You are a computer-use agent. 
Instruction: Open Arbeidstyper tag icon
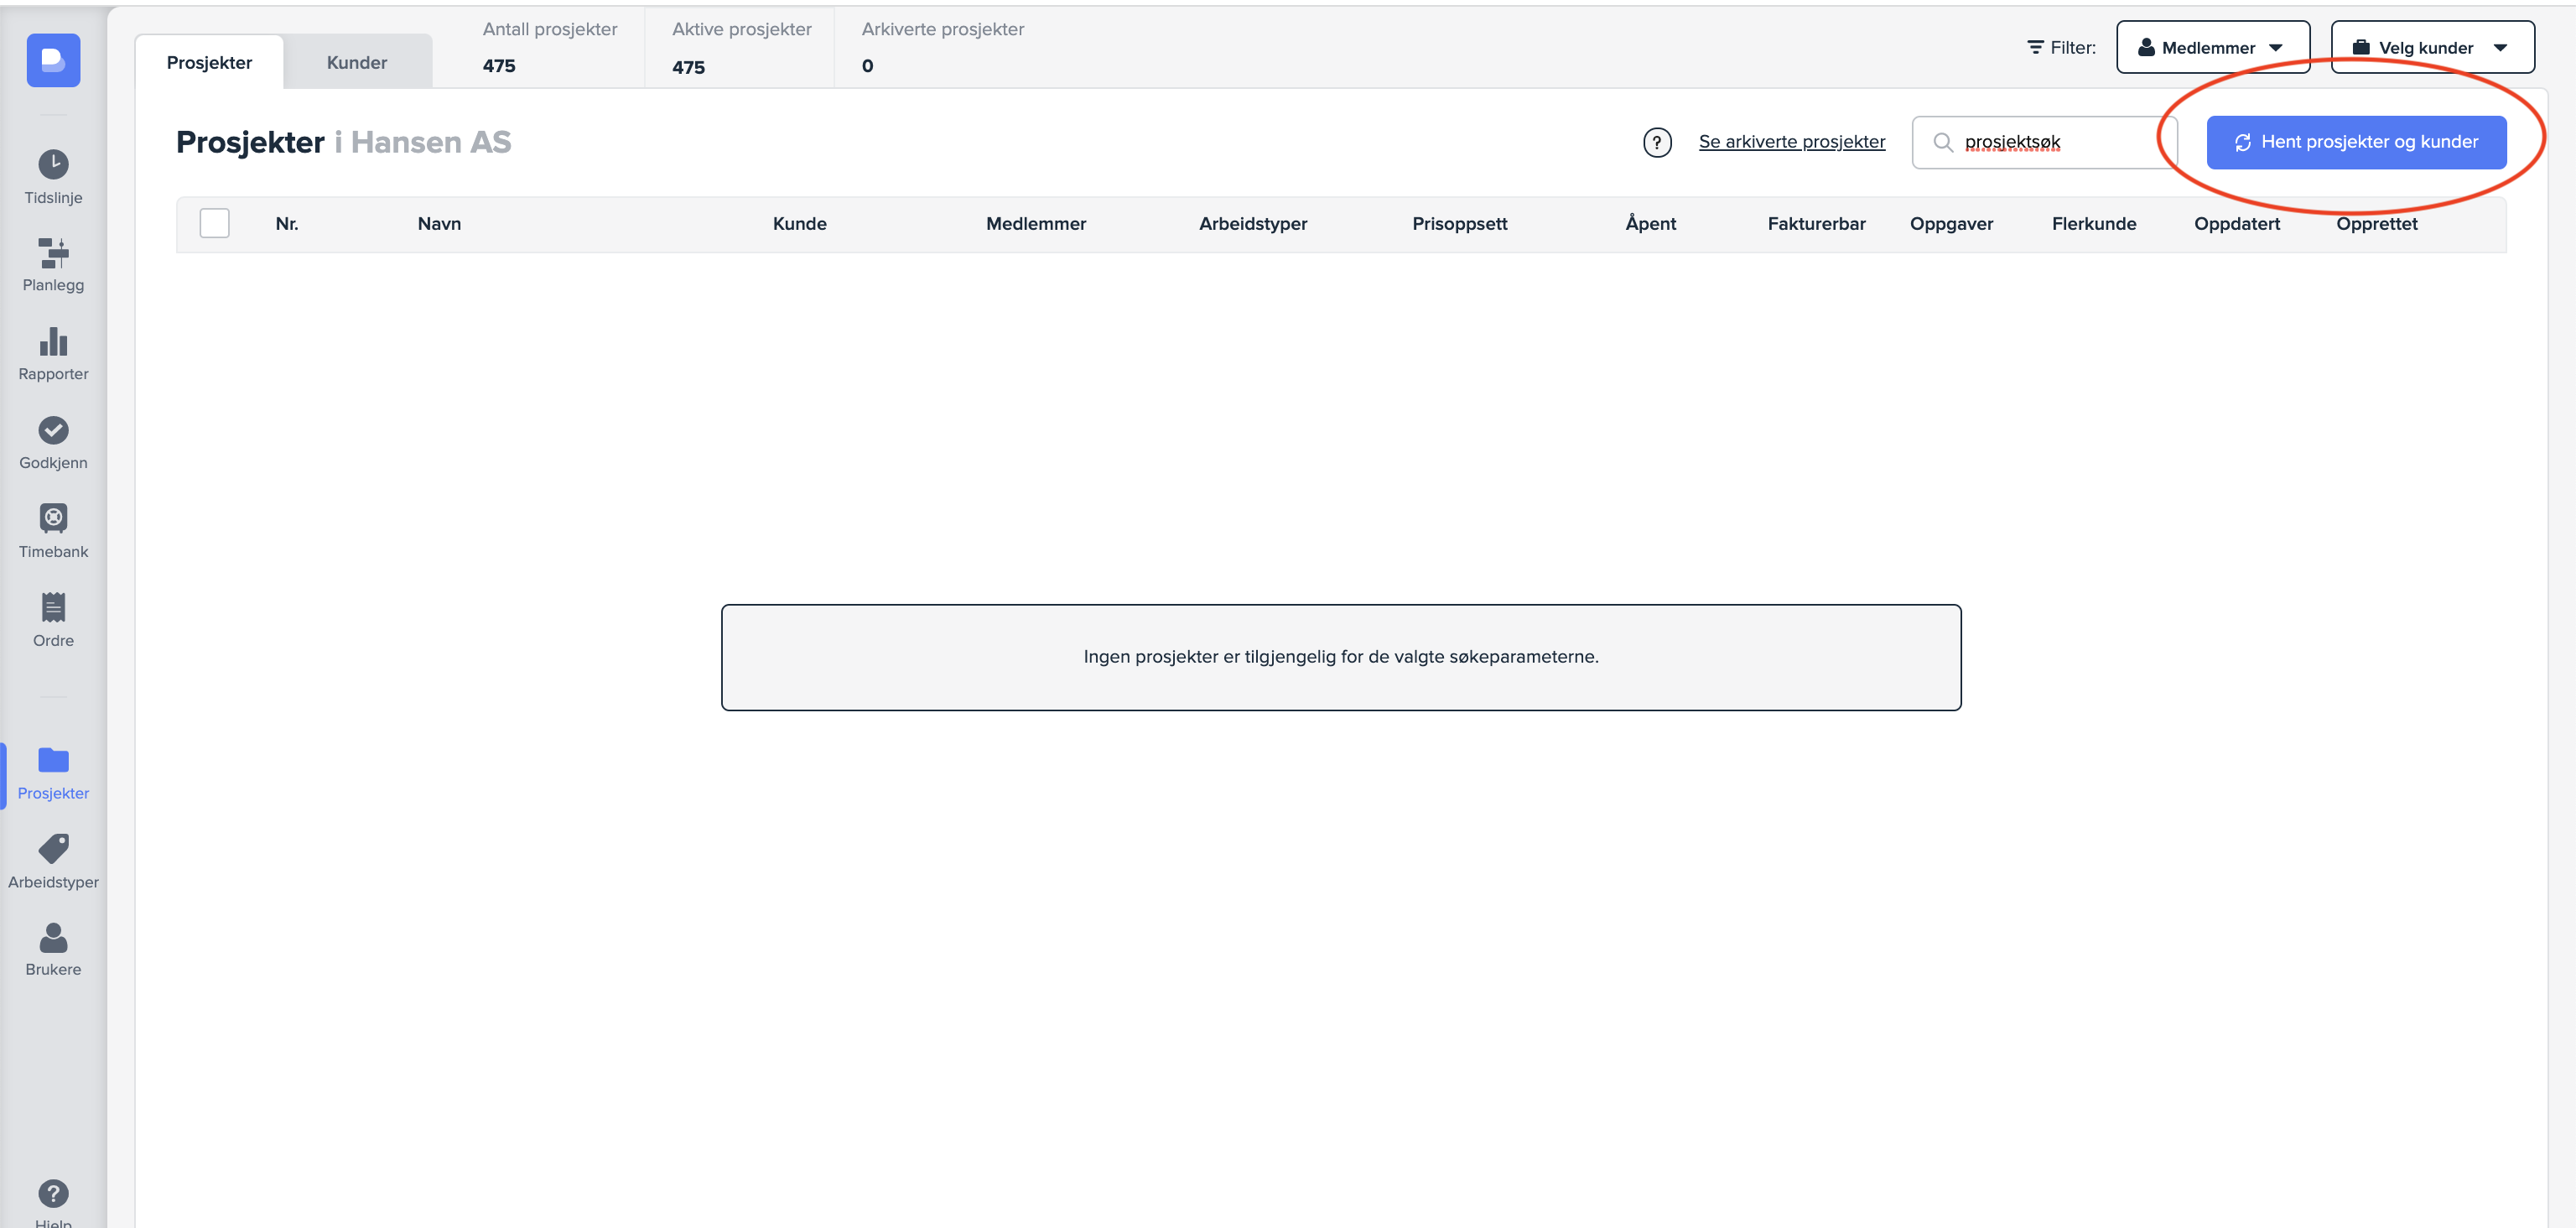tap(53, 849)
